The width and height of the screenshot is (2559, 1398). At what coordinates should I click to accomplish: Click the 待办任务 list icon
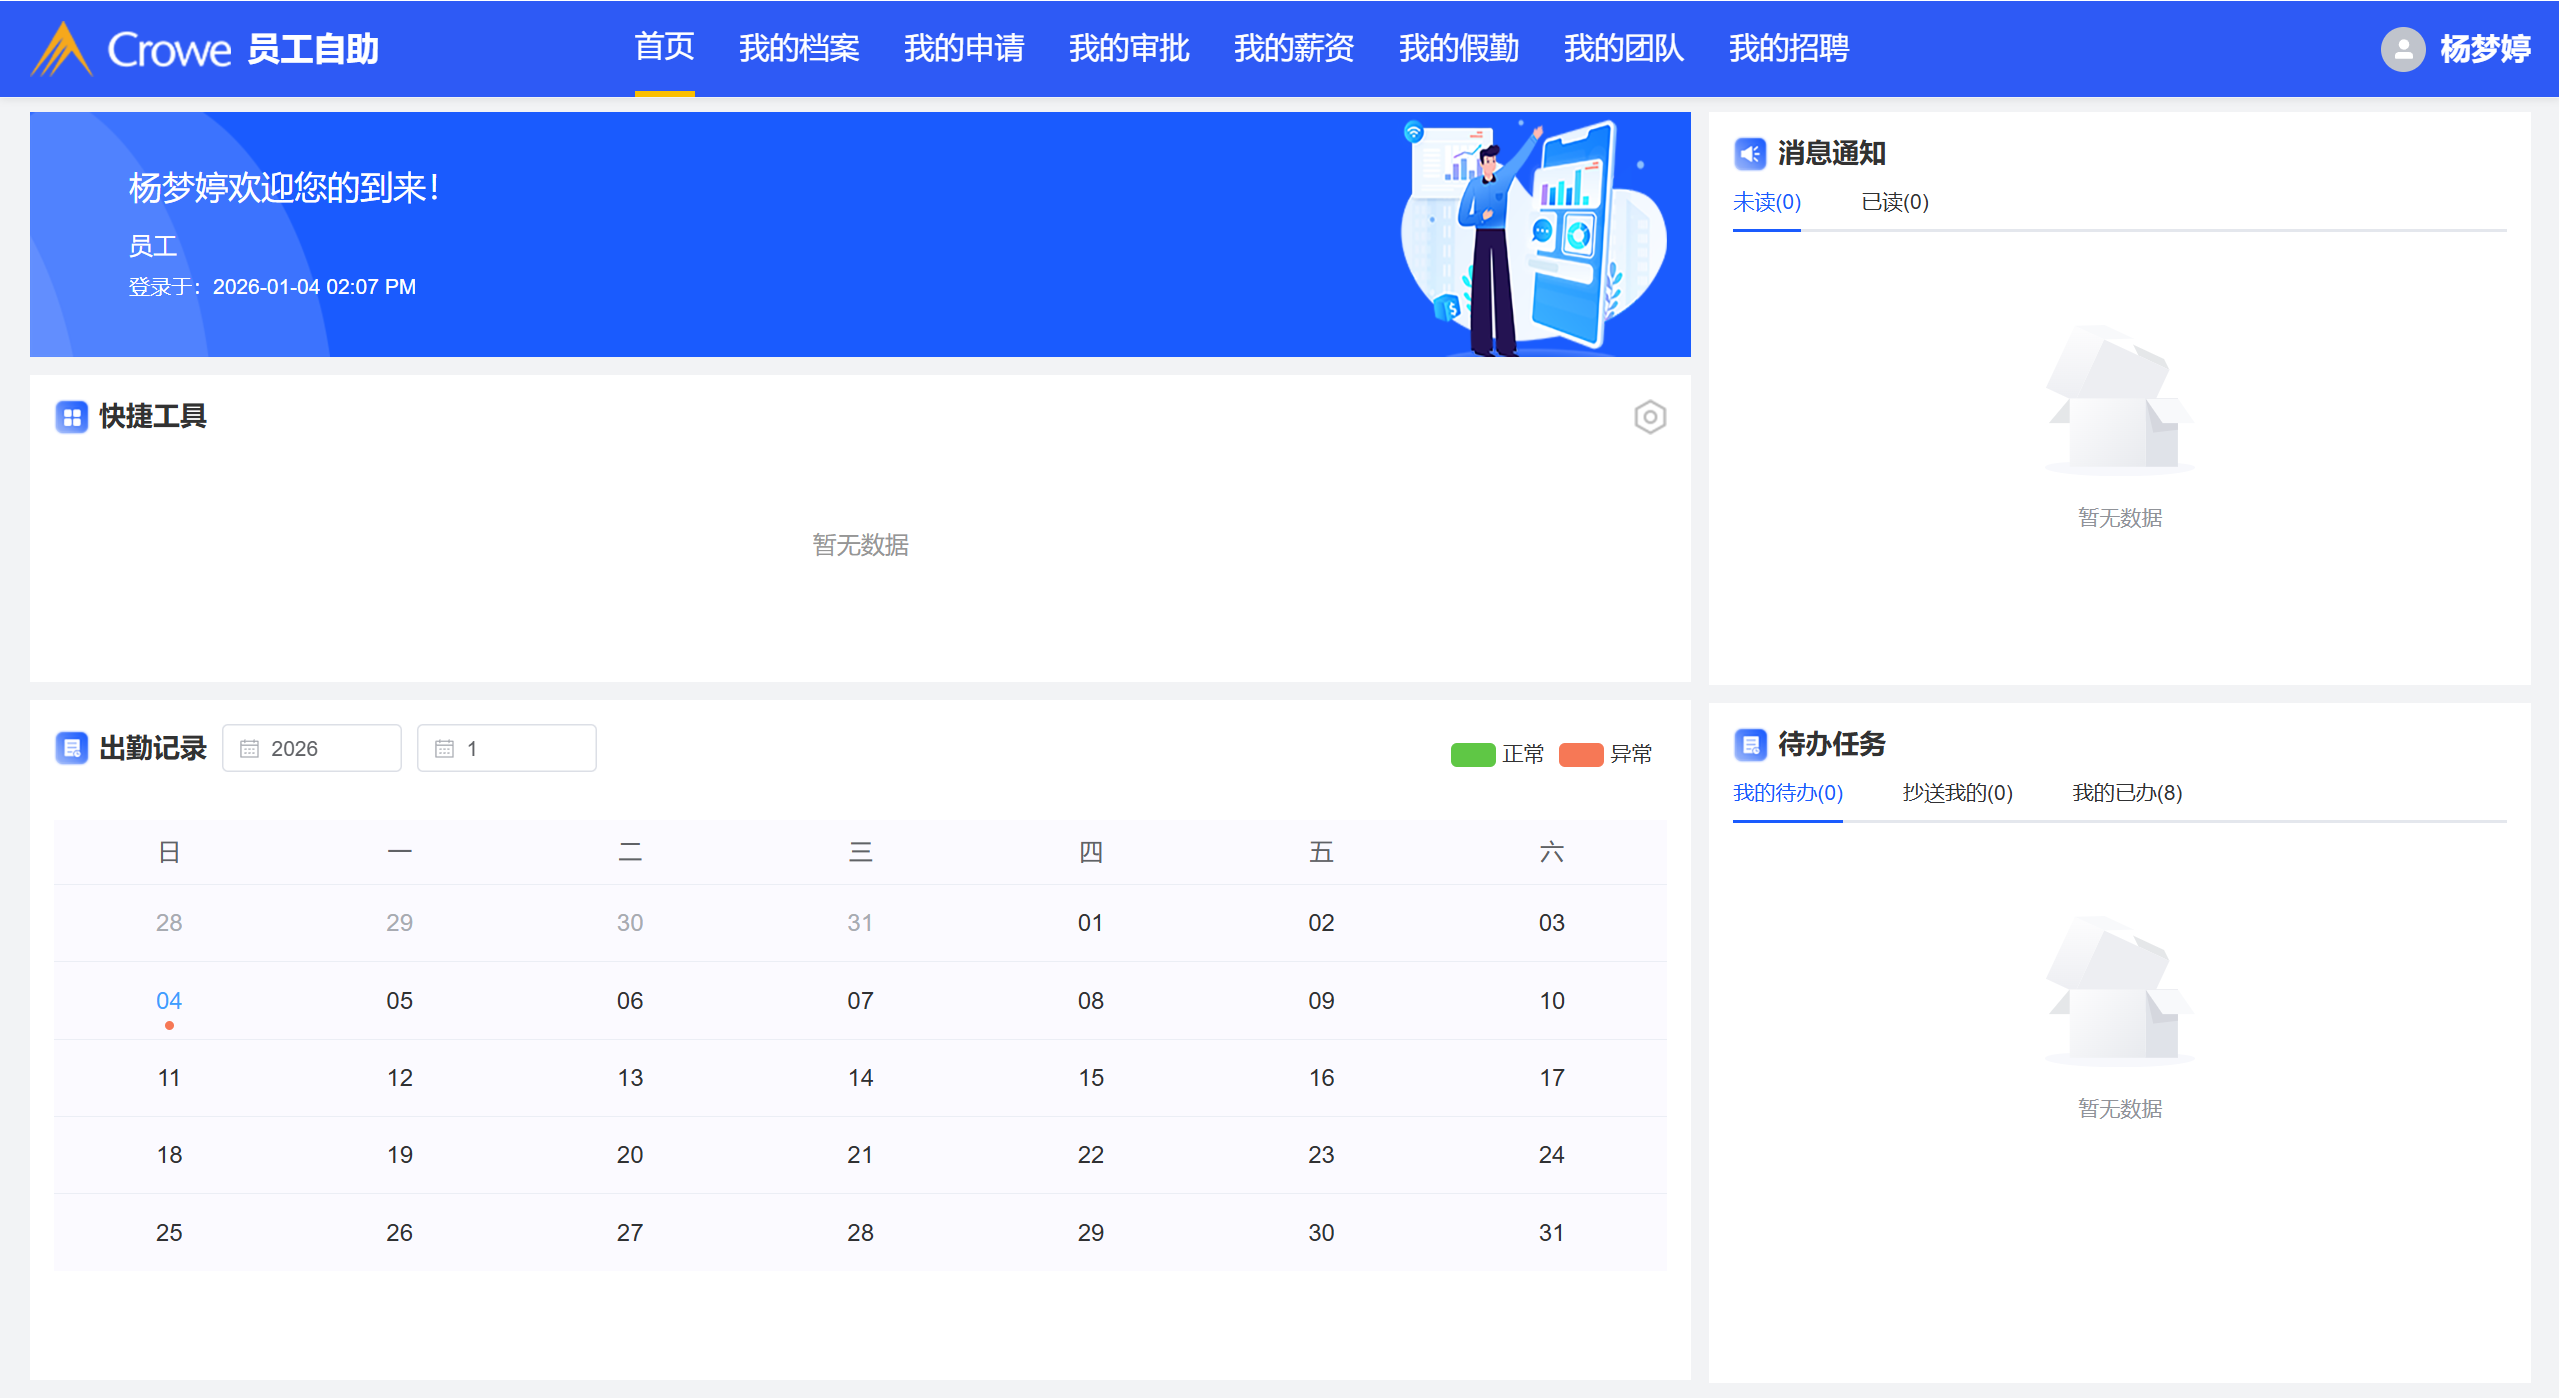point(1749,744)
